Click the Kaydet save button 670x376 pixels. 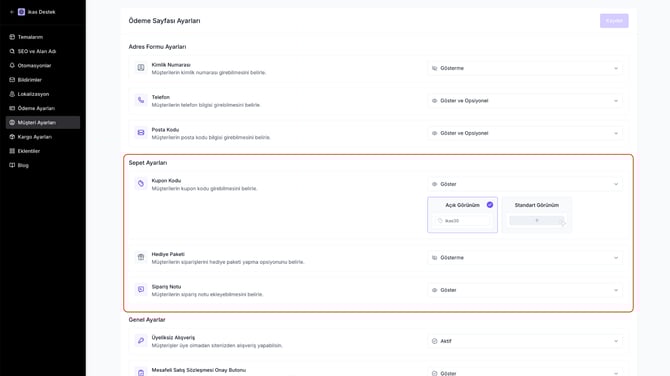pyautogui.click(x=614, y=21)
